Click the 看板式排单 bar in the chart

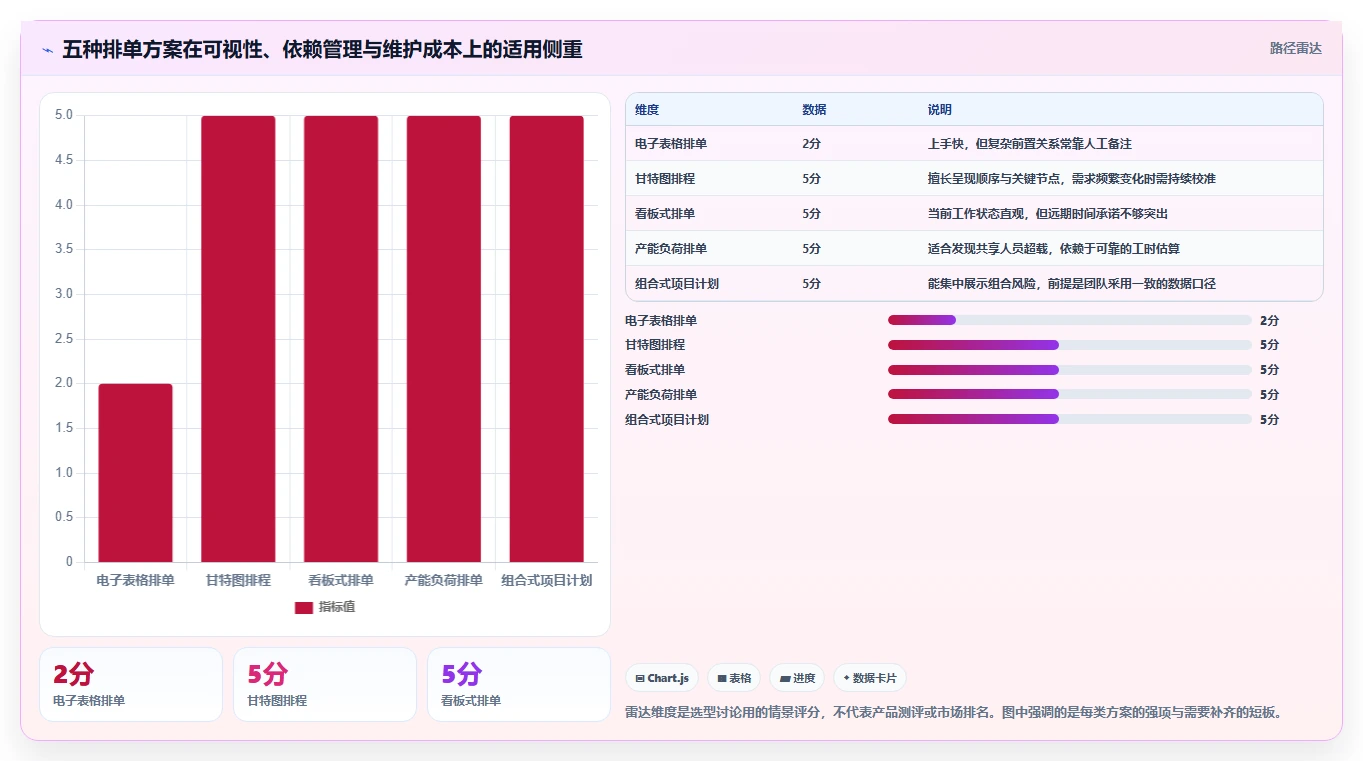[341, 339]
